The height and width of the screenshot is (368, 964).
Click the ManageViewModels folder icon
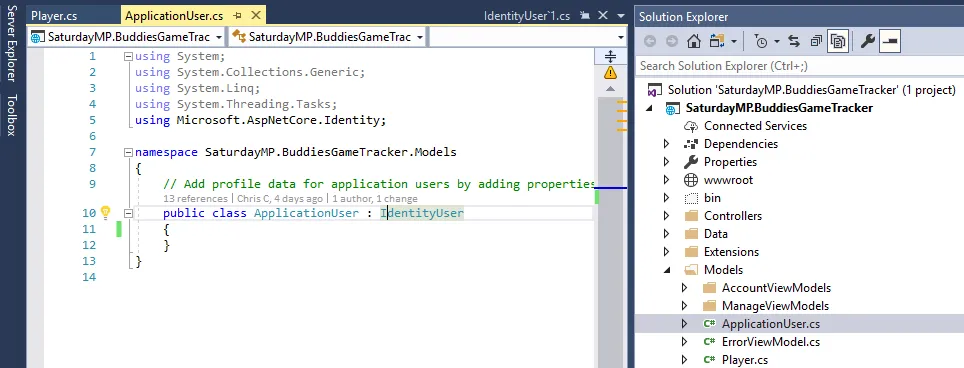pyautogui.click(x=709, y=305)
